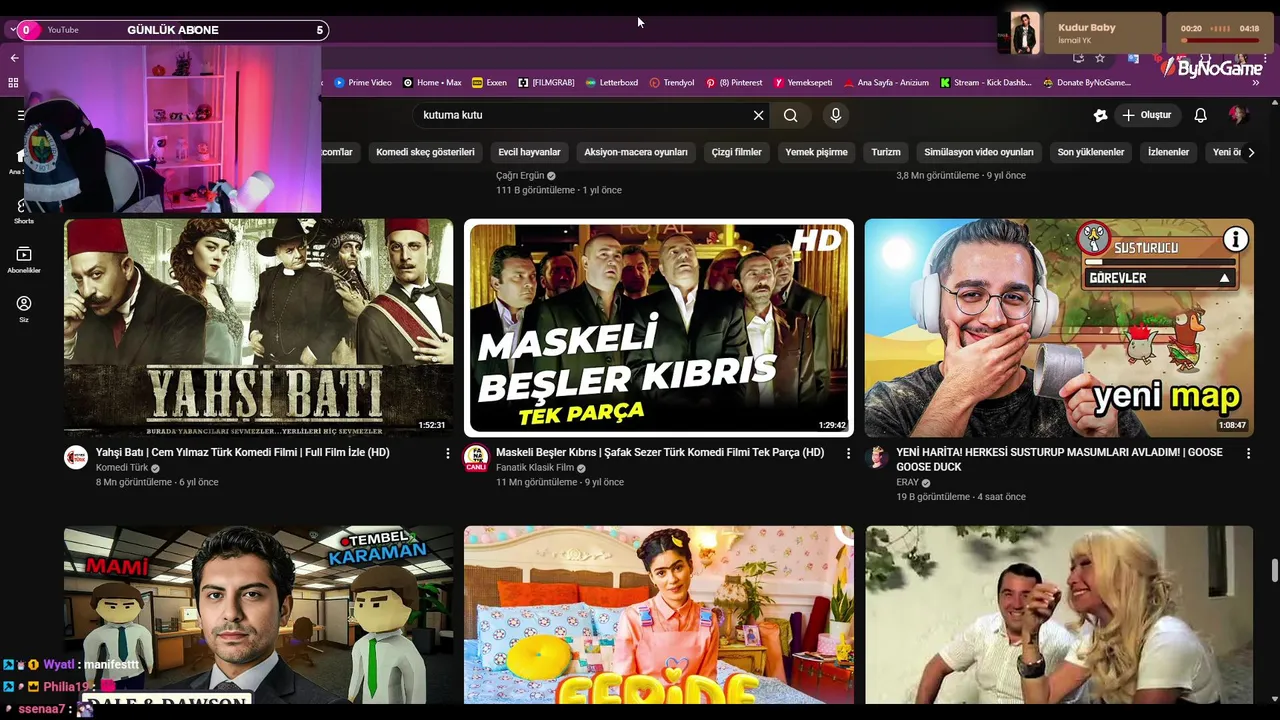Open the Fanatik Klasik Film channel name
Viewport: 1280px width, 720px height.
[535, 468]
